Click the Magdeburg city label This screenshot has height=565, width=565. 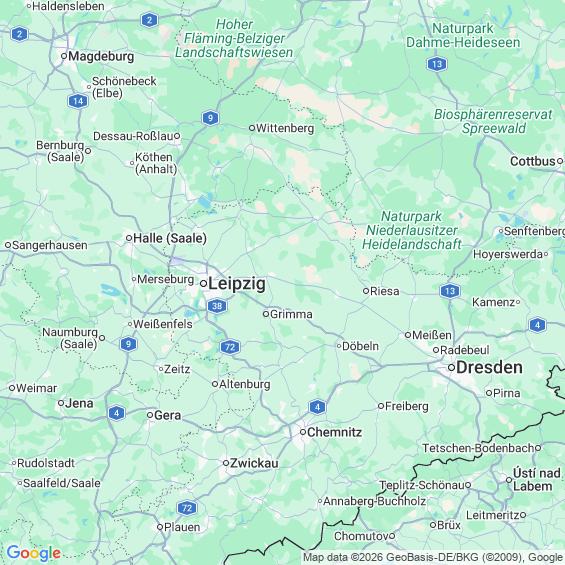101,56
